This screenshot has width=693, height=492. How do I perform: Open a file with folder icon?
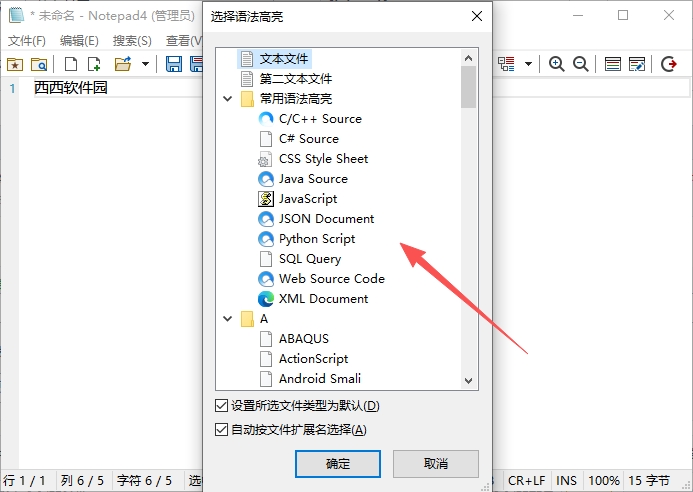123,65
